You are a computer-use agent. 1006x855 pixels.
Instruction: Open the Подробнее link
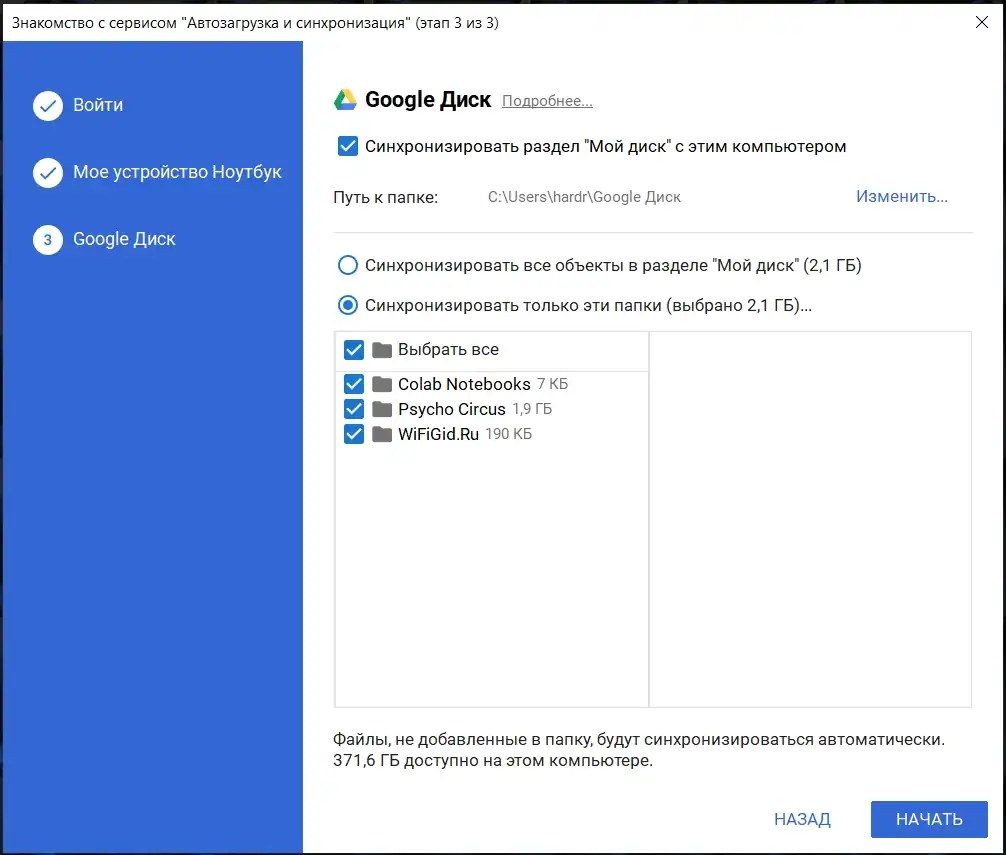pos(547,101)
